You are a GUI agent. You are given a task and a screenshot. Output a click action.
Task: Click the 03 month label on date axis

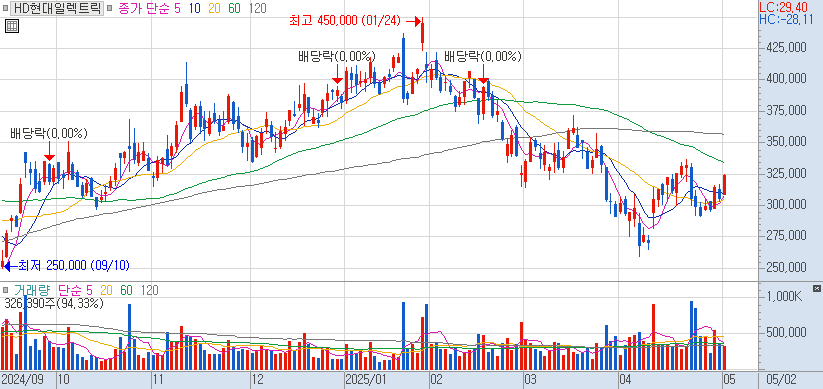(x=531, y=379)
